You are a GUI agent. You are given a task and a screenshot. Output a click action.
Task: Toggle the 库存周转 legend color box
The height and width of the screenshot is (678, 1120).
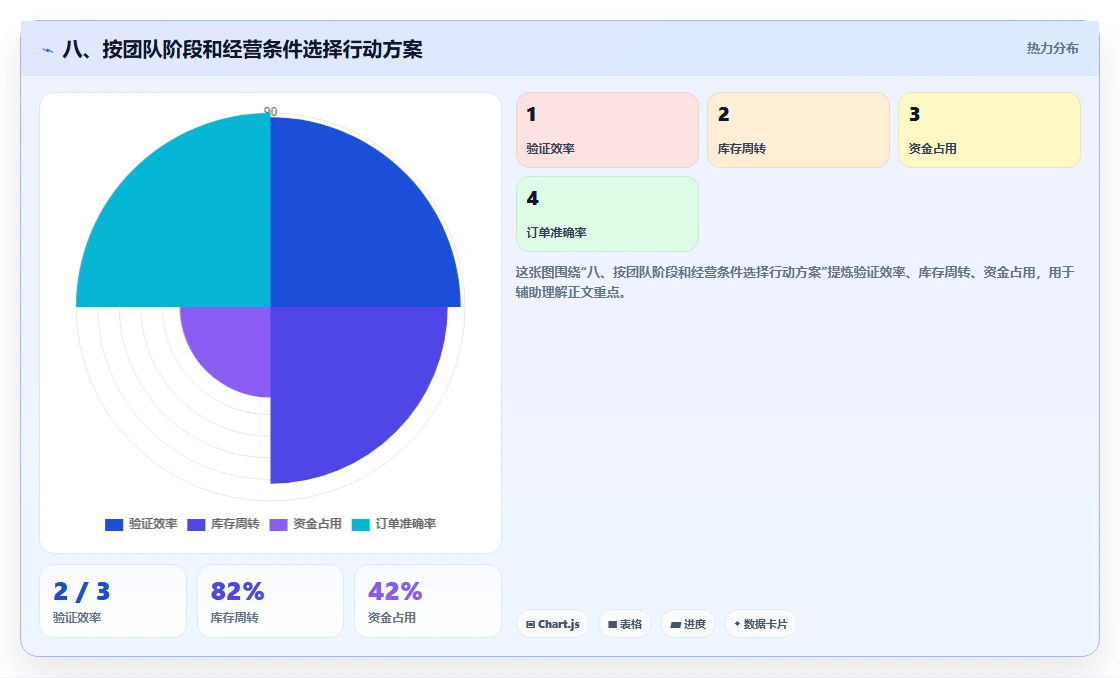pos(196,524)
